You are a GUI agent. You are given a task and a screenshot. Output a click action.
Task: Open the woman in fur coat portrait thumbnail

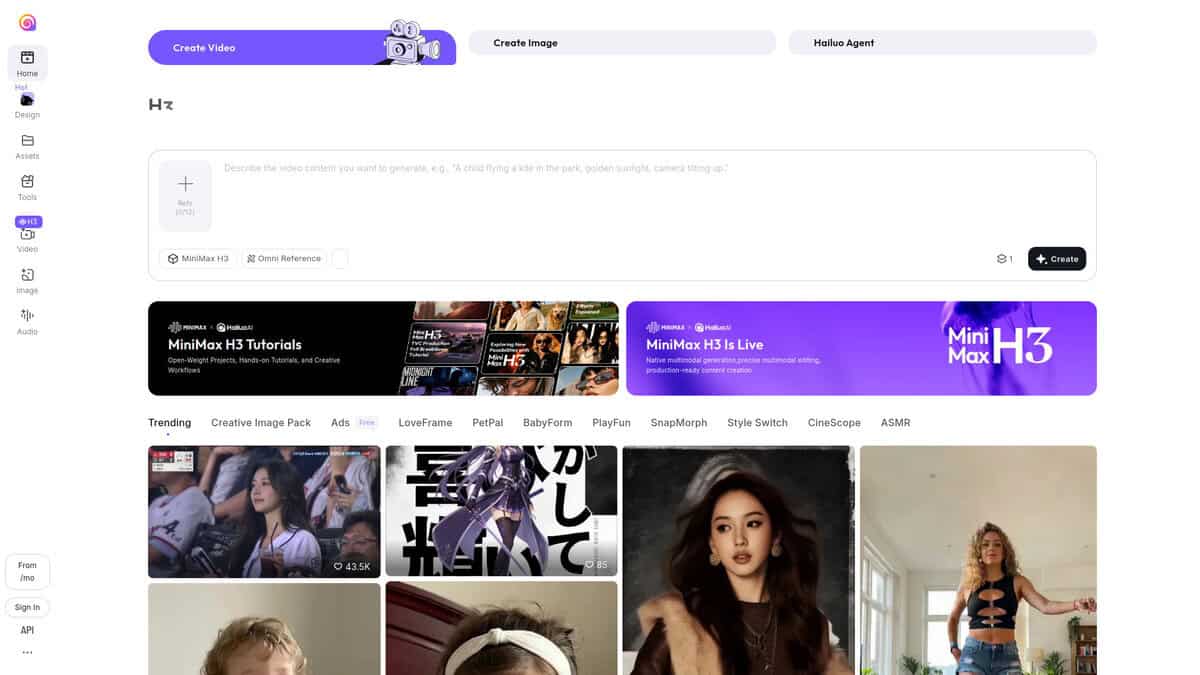738,560
